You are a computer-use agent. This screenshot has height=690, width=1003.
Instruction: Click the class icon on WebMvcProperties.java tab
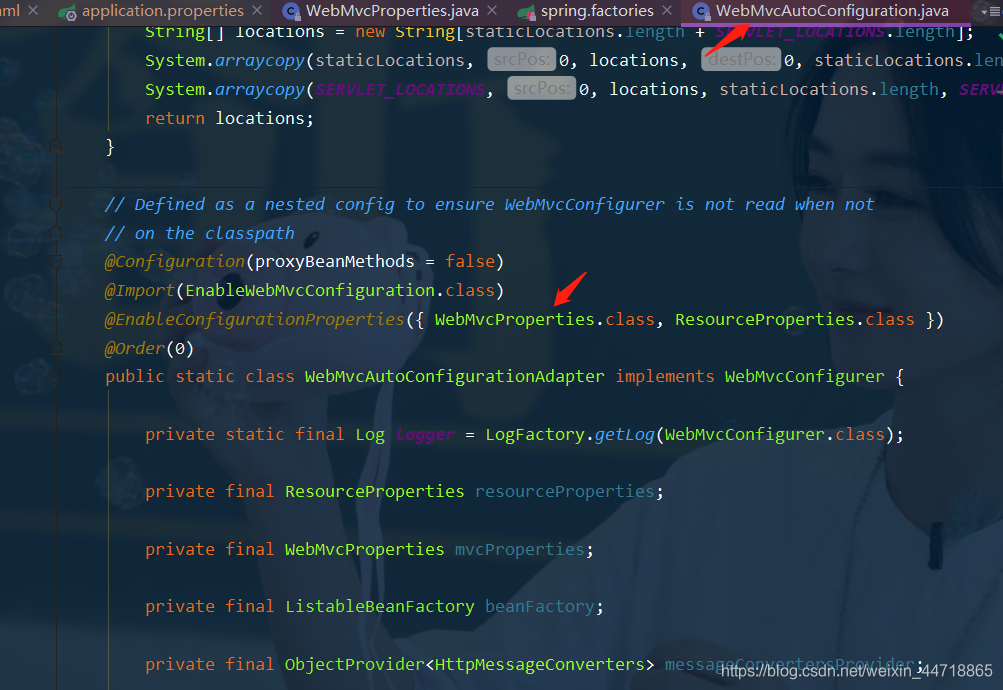(x=291, y=11)
